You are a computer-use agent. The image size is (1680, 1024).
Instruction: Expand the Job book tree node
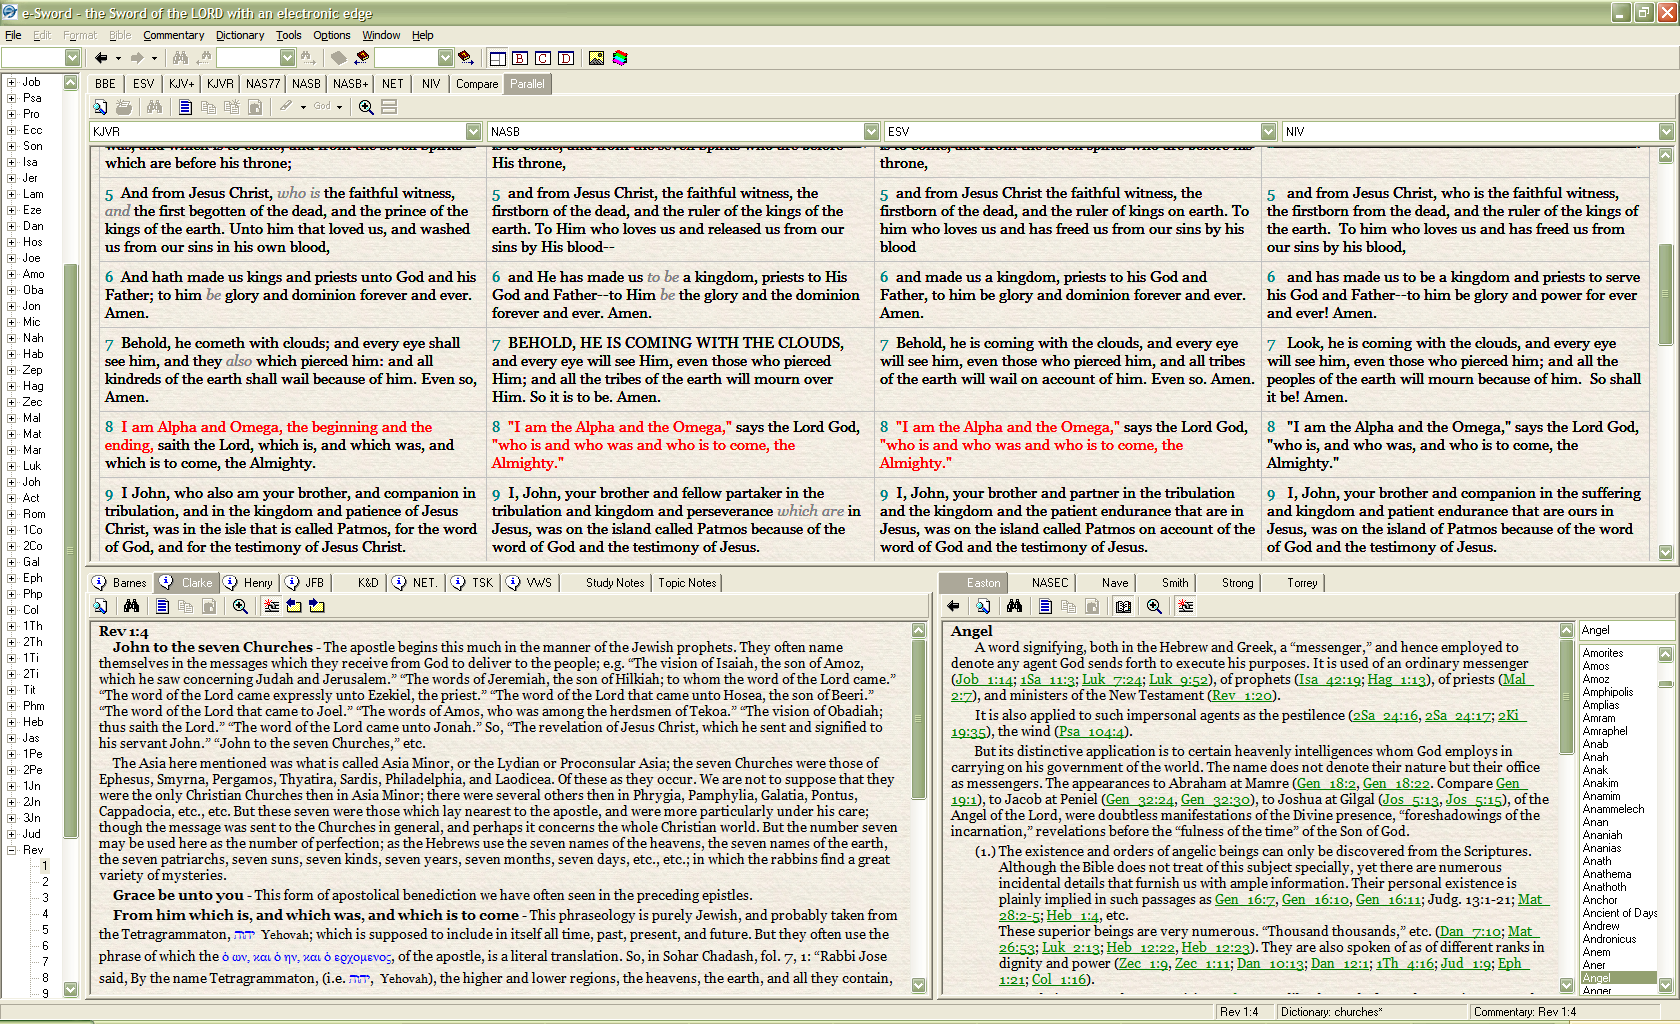pos(11,82)
